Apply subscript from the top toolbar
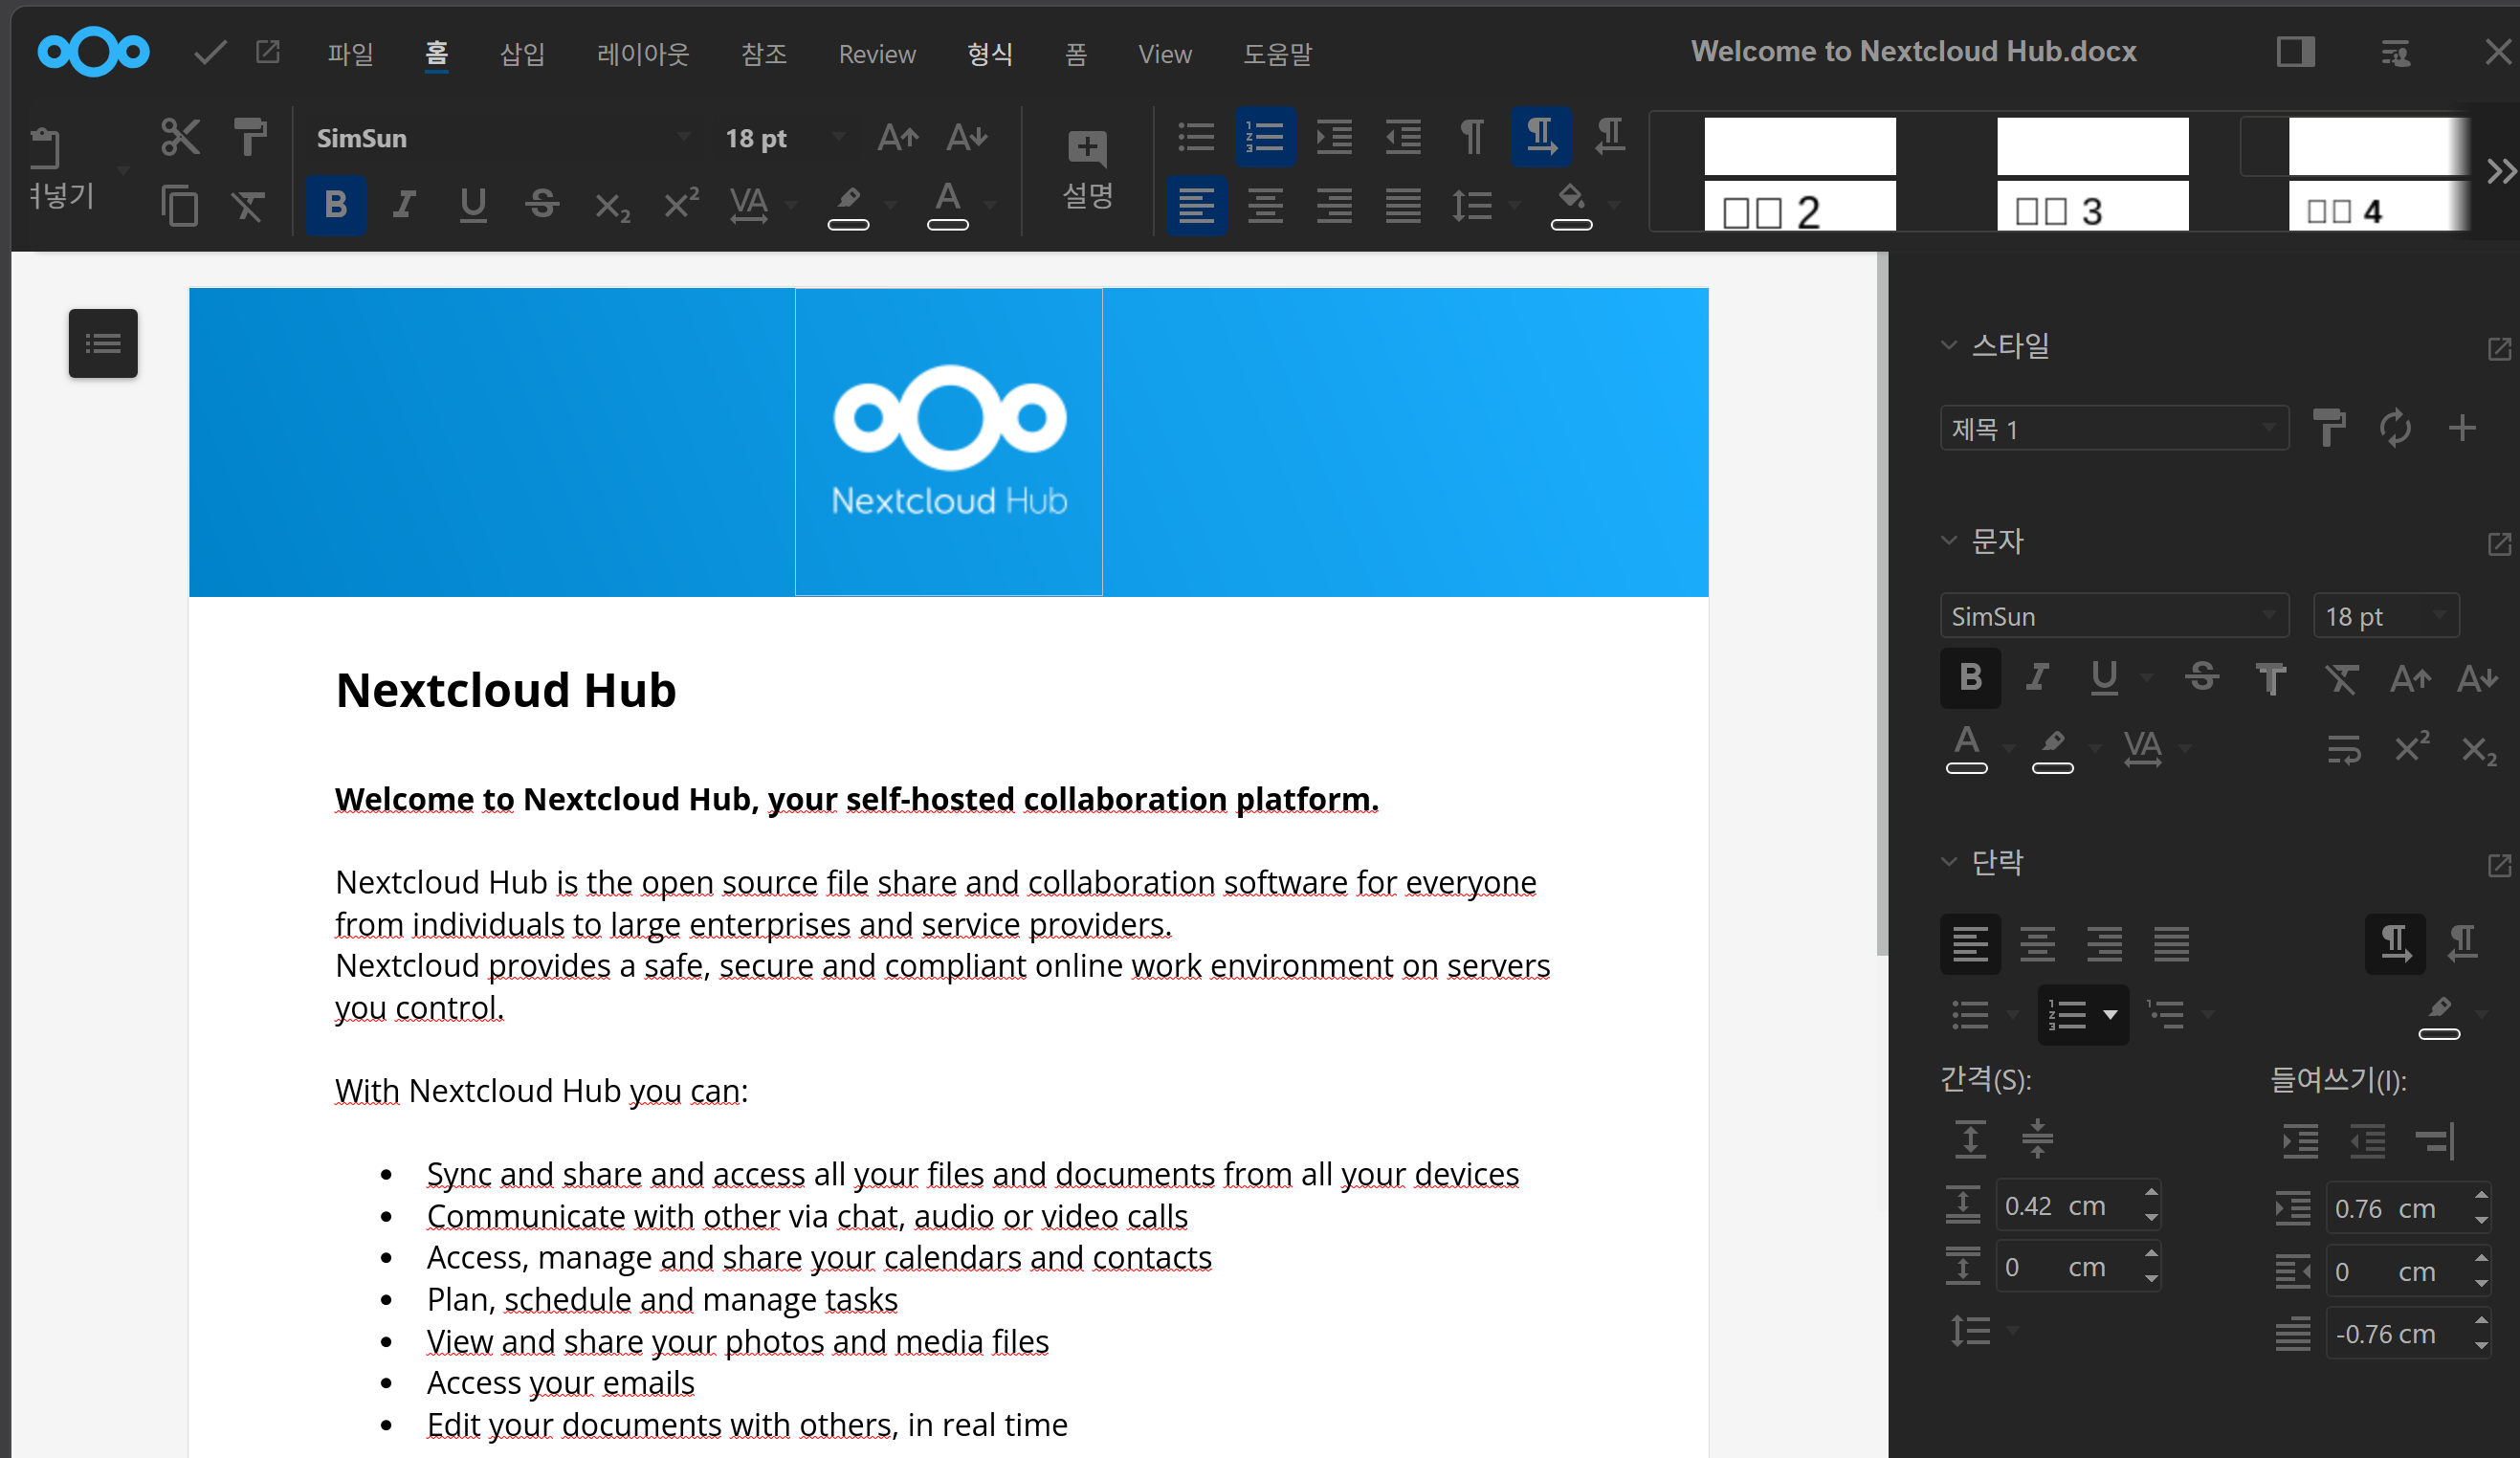The image size is (2520, 1458). click(612, 205)
